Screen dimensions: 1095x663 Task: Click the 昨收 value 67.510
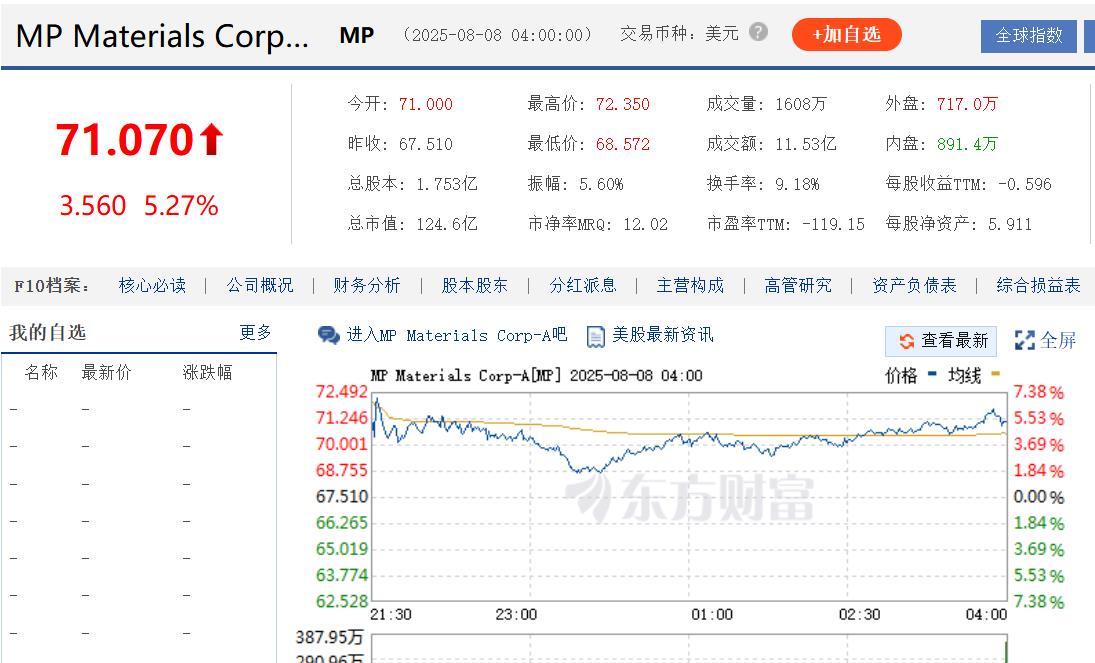[x=425, y=144]
